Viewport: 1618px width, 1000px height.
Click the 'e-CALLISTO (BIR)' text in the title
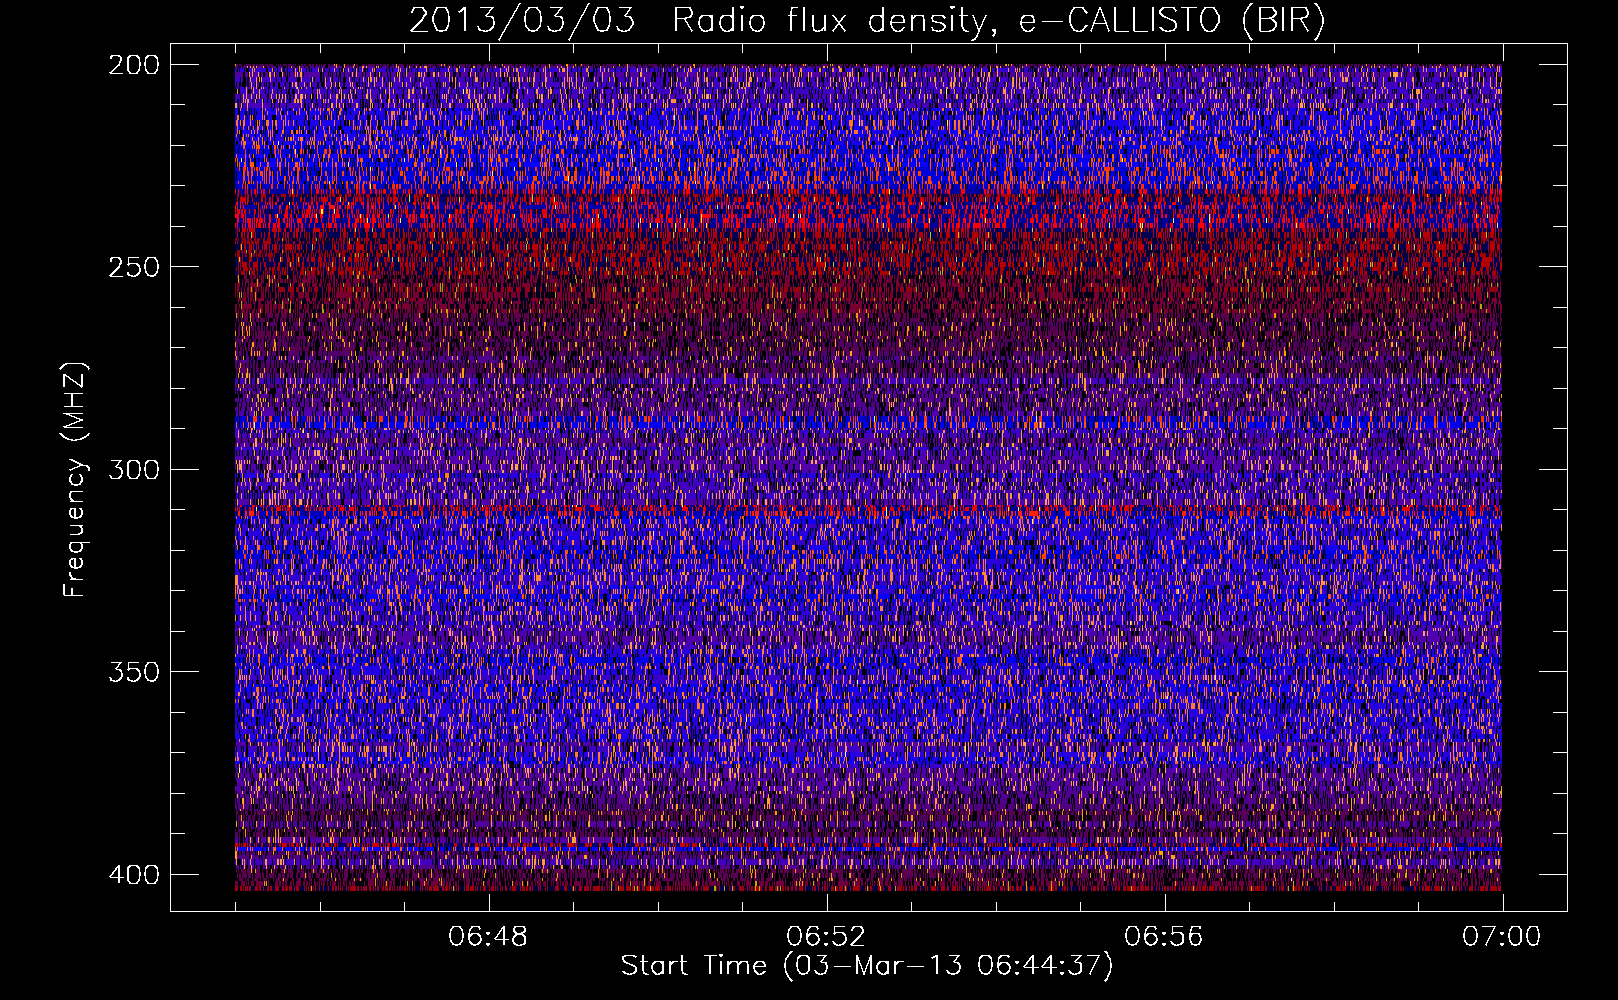[x=1171, y=21]
